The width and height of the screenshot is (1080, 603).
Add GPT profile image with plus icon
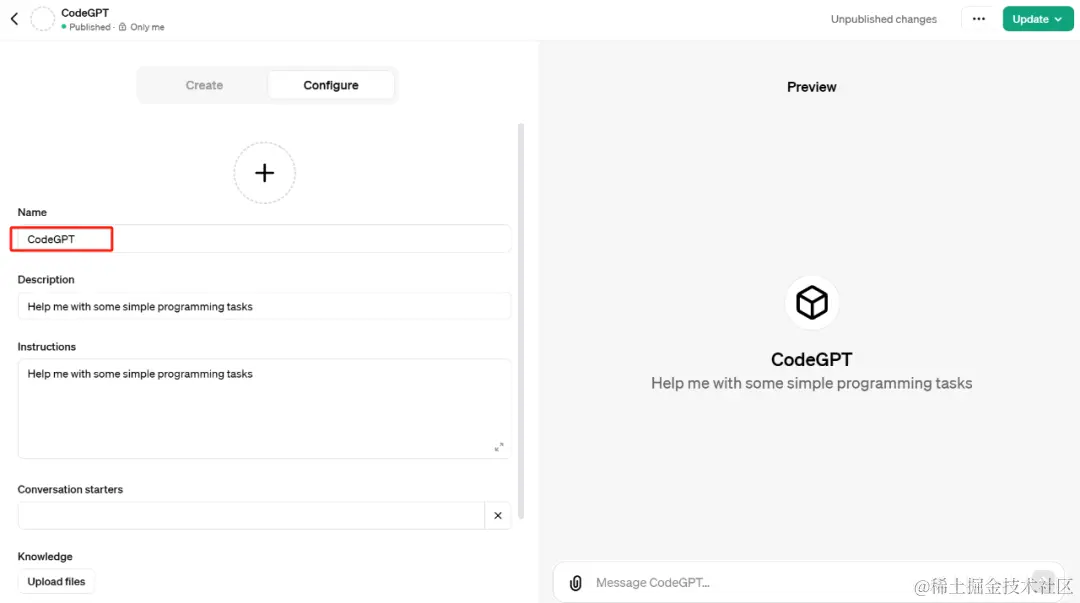[x=264, y=172]
